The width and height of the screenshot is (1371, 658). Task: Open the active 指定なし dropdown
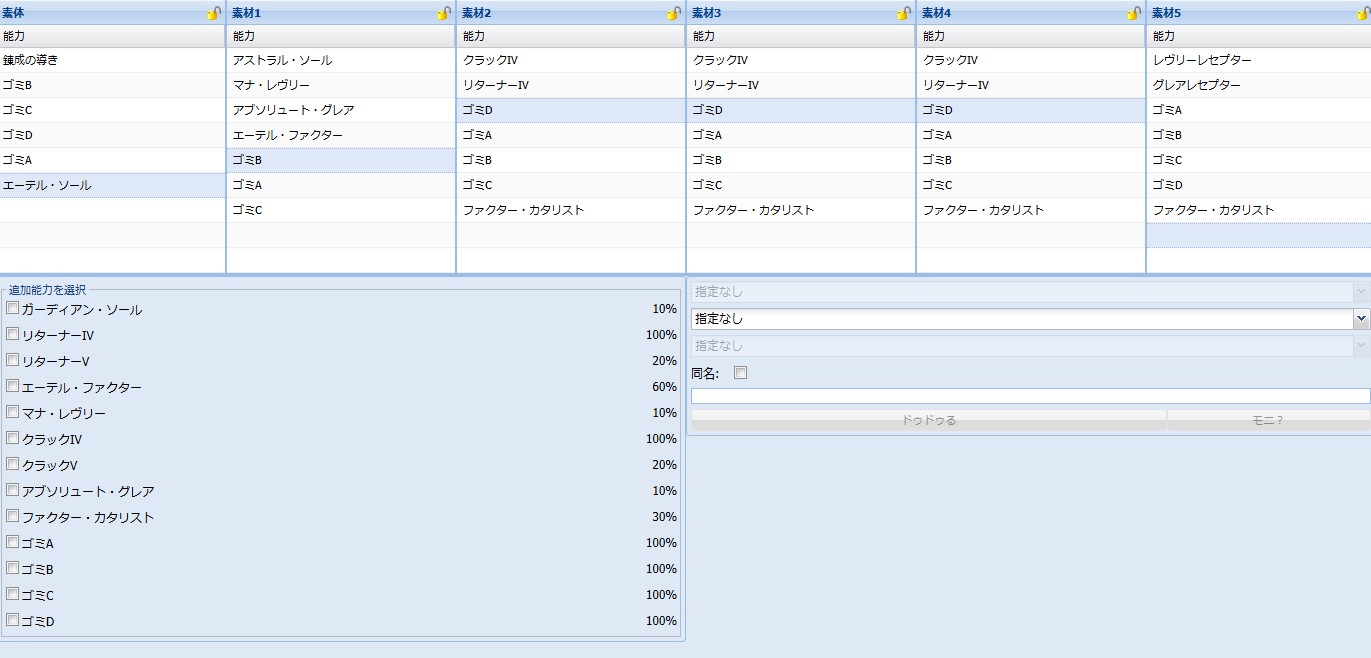click(x=1029, y=319)
